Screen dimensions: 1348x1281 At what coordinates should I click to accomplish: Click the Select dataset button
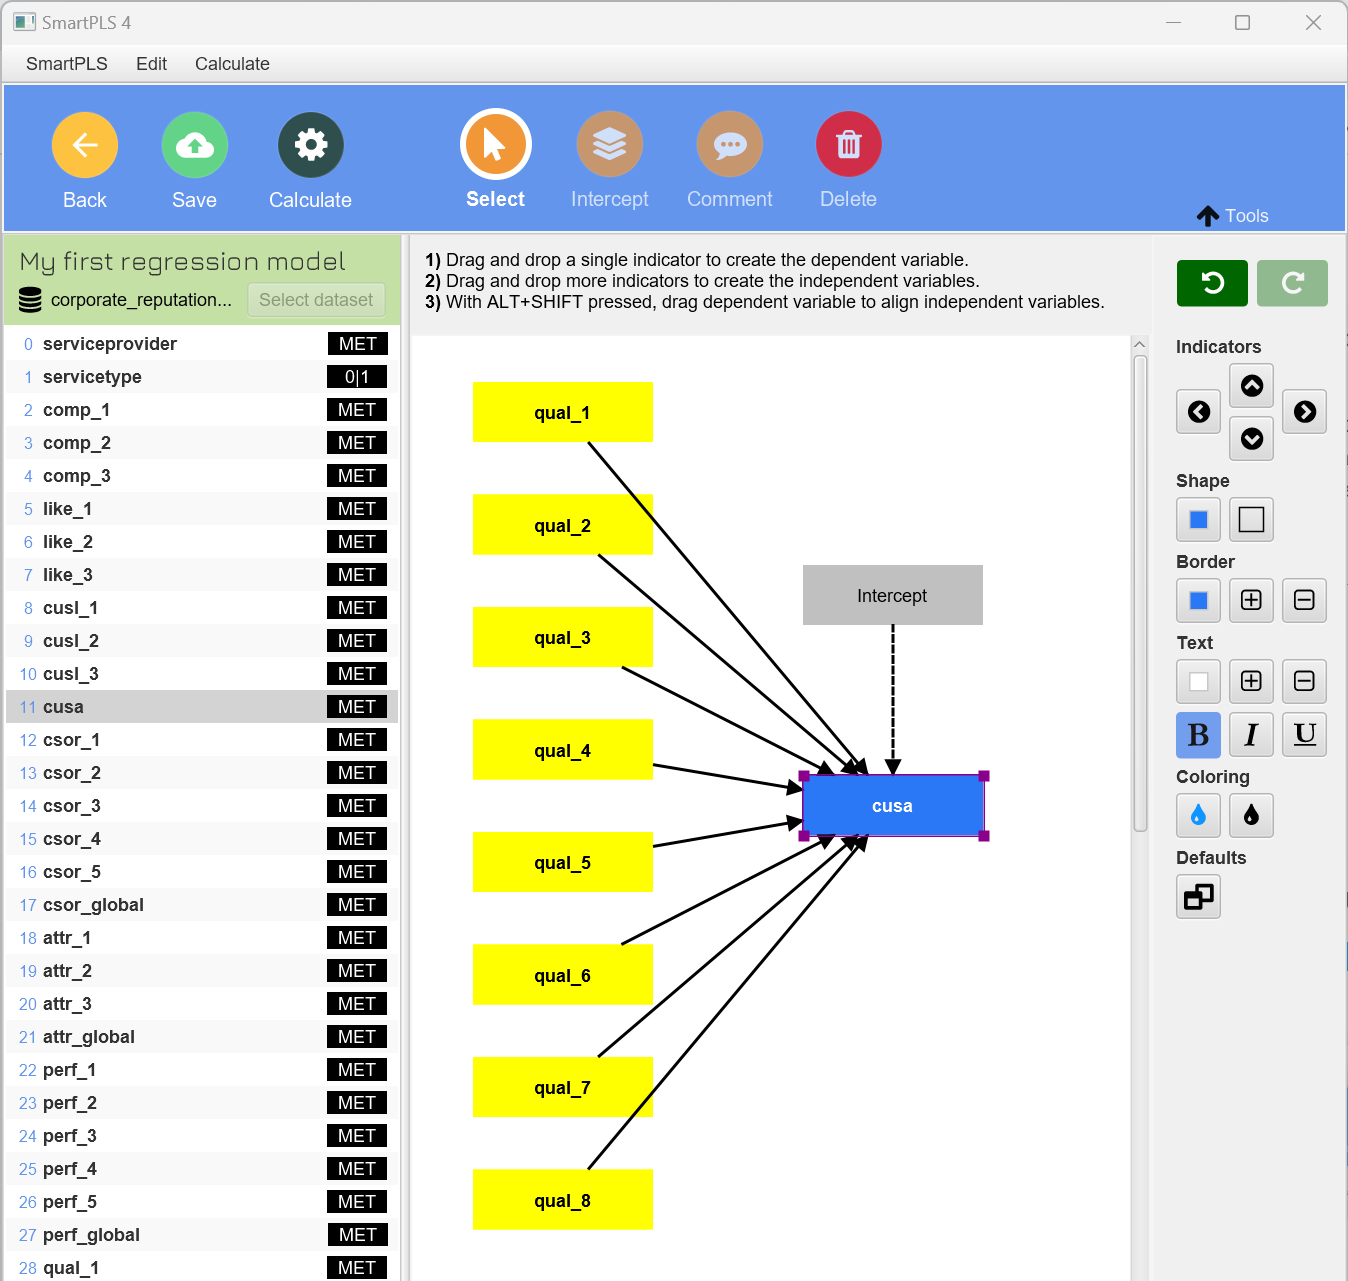(316, 300)
